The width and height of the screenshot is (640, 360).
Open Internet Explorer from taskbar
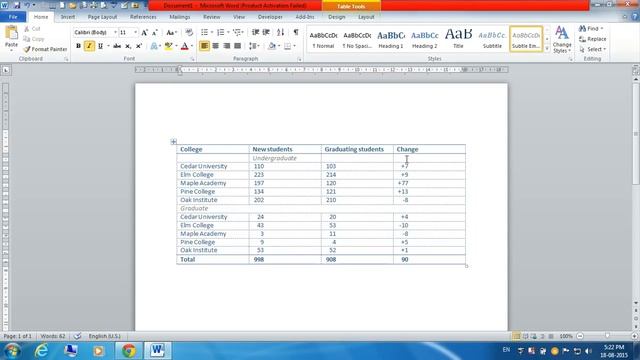[41, 351]
